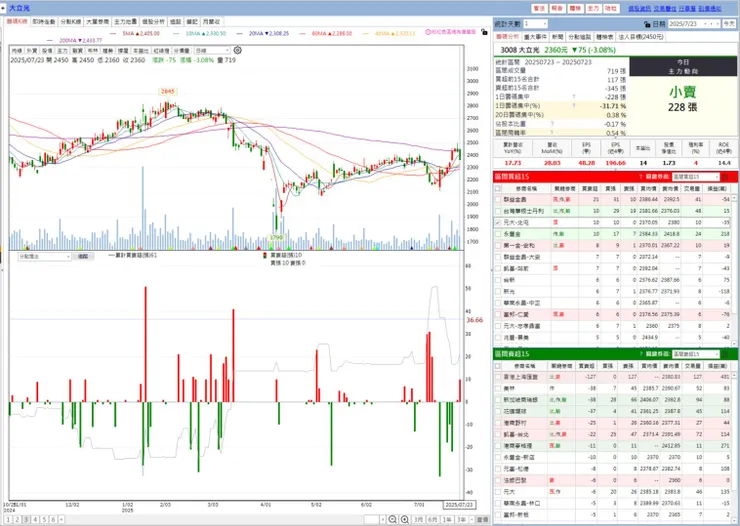Select the 花旗環球 cell in sell list

(525, 411)
